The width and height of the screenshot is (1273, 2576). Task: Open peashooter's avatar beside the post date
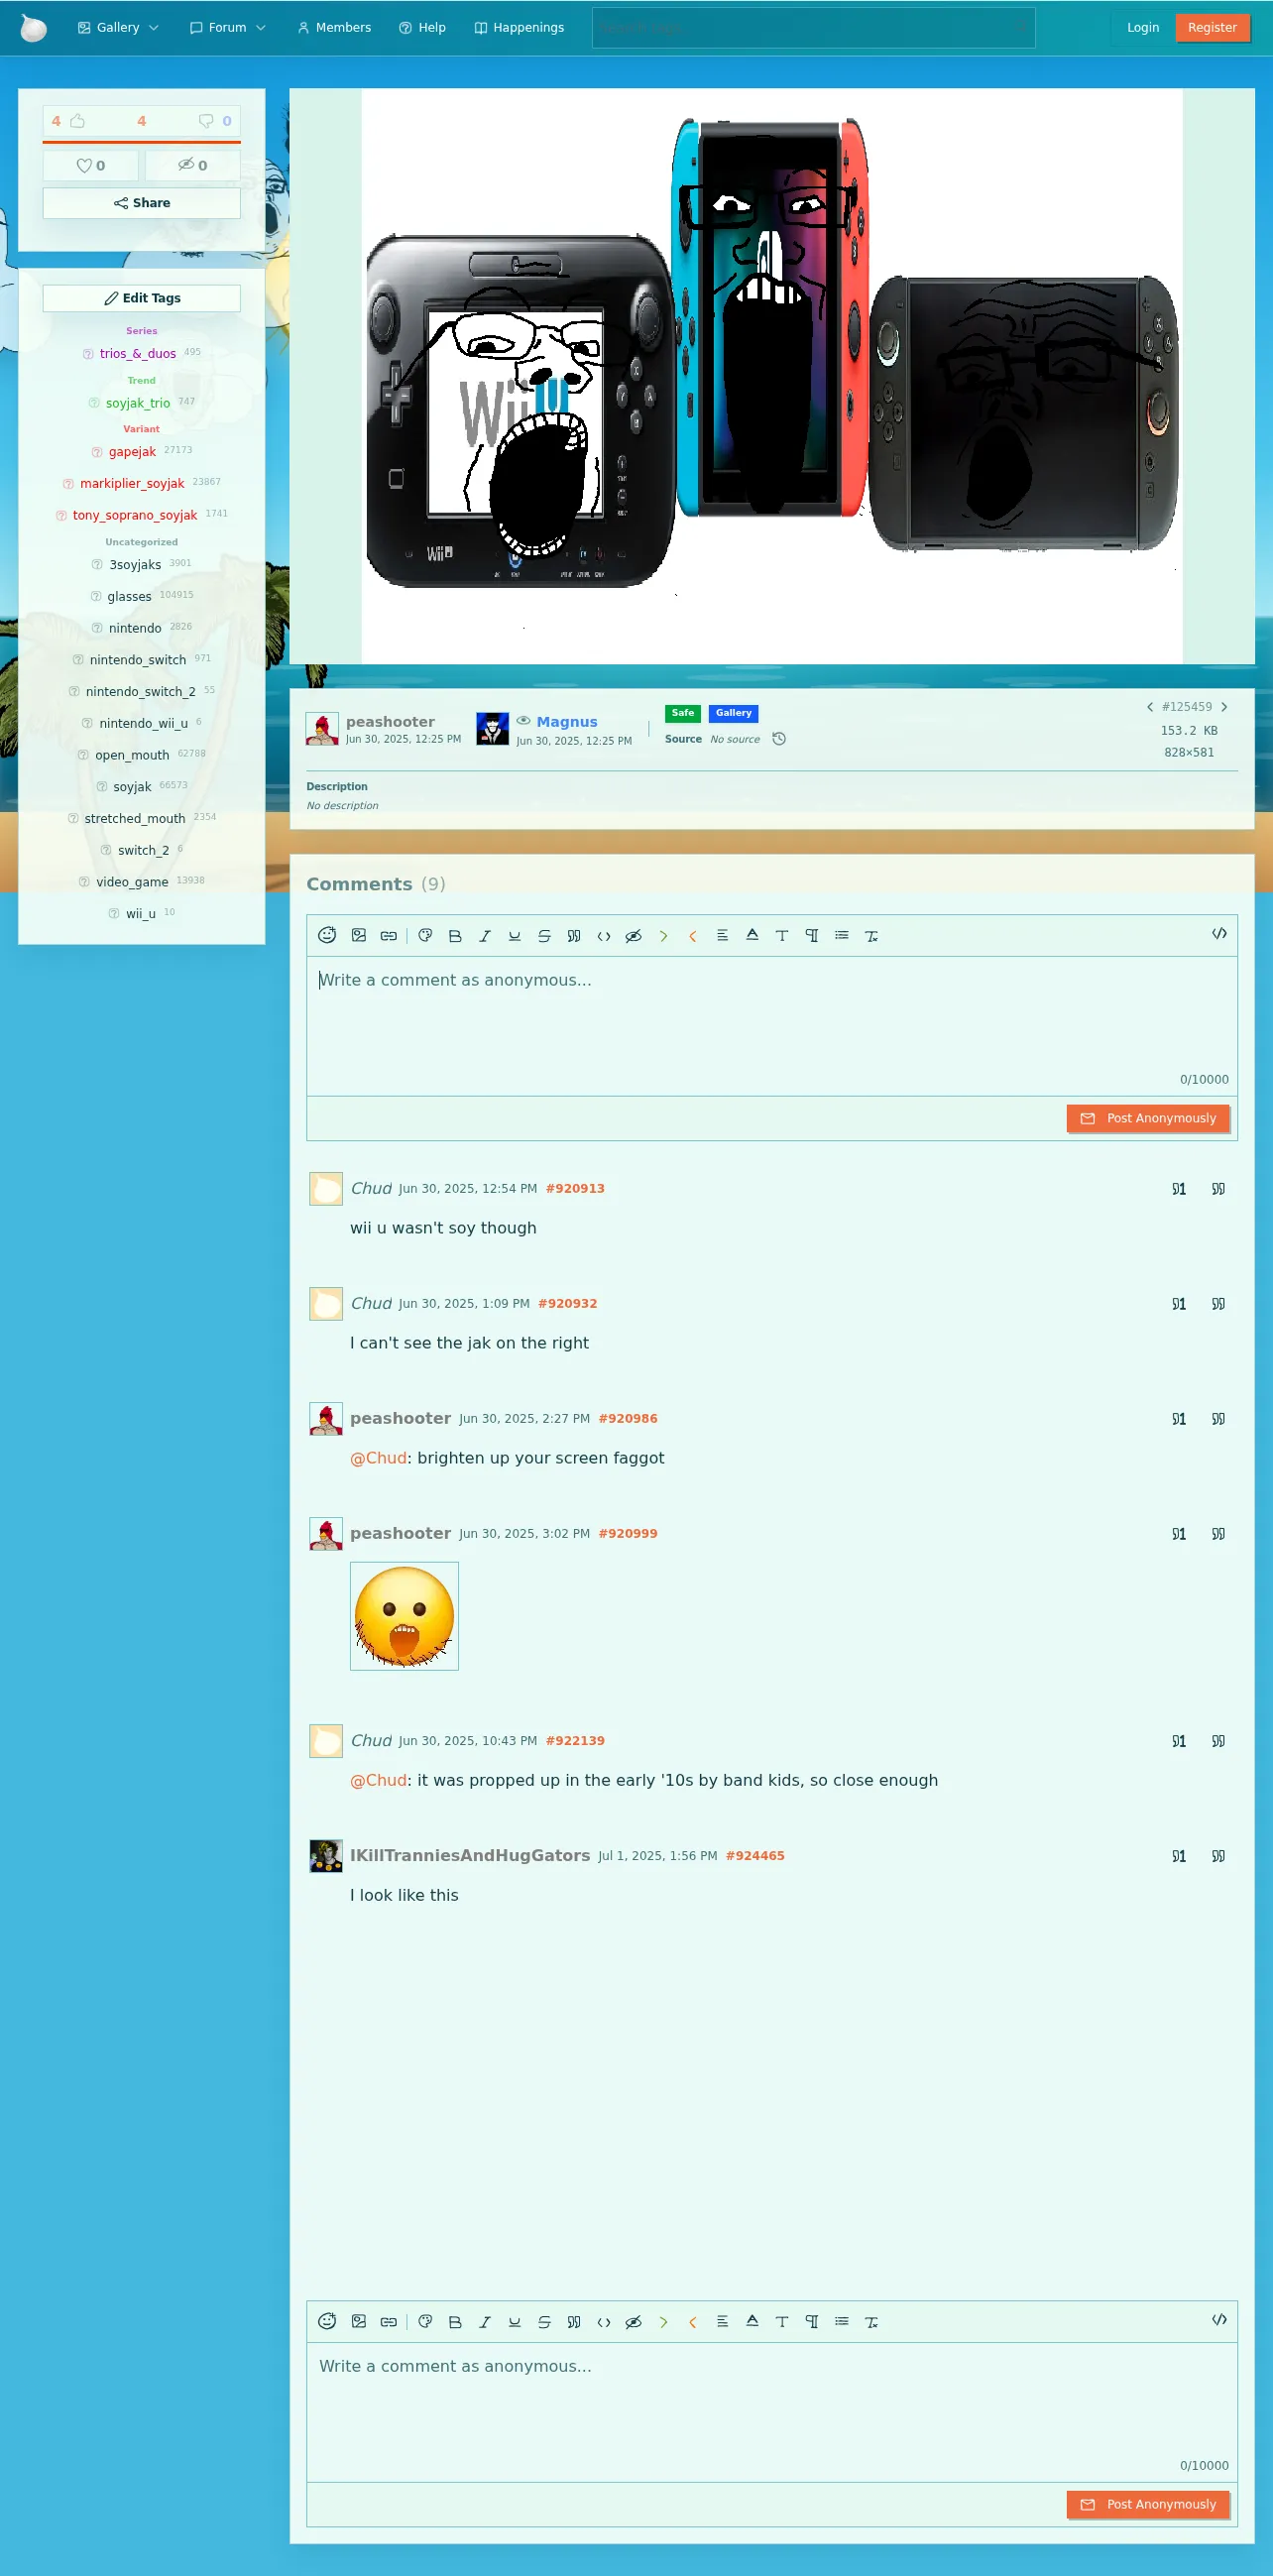322,729
